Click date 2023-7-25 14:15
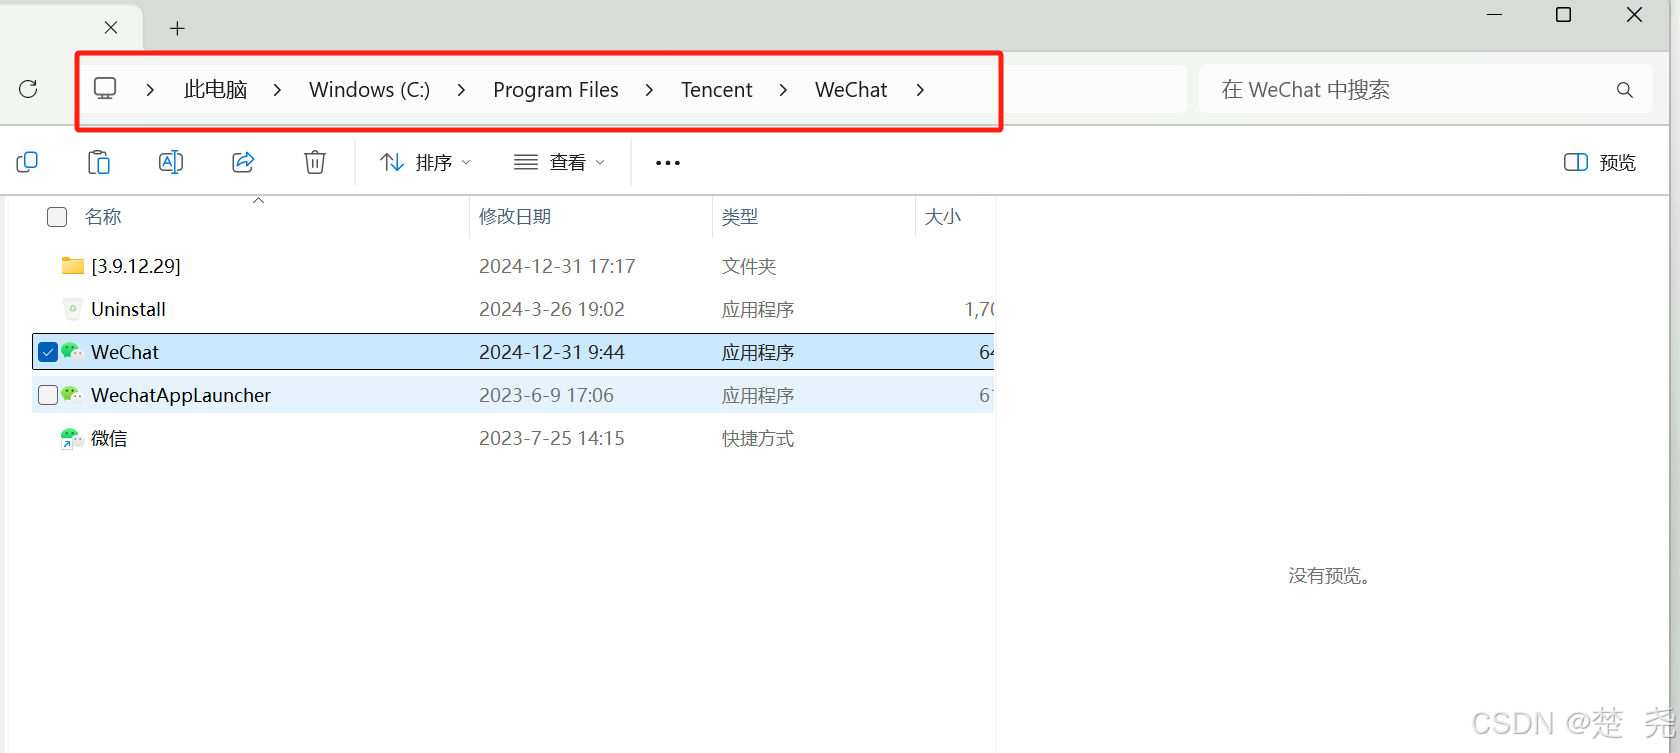The image size is (1680, 753). (x=552, y=438)
